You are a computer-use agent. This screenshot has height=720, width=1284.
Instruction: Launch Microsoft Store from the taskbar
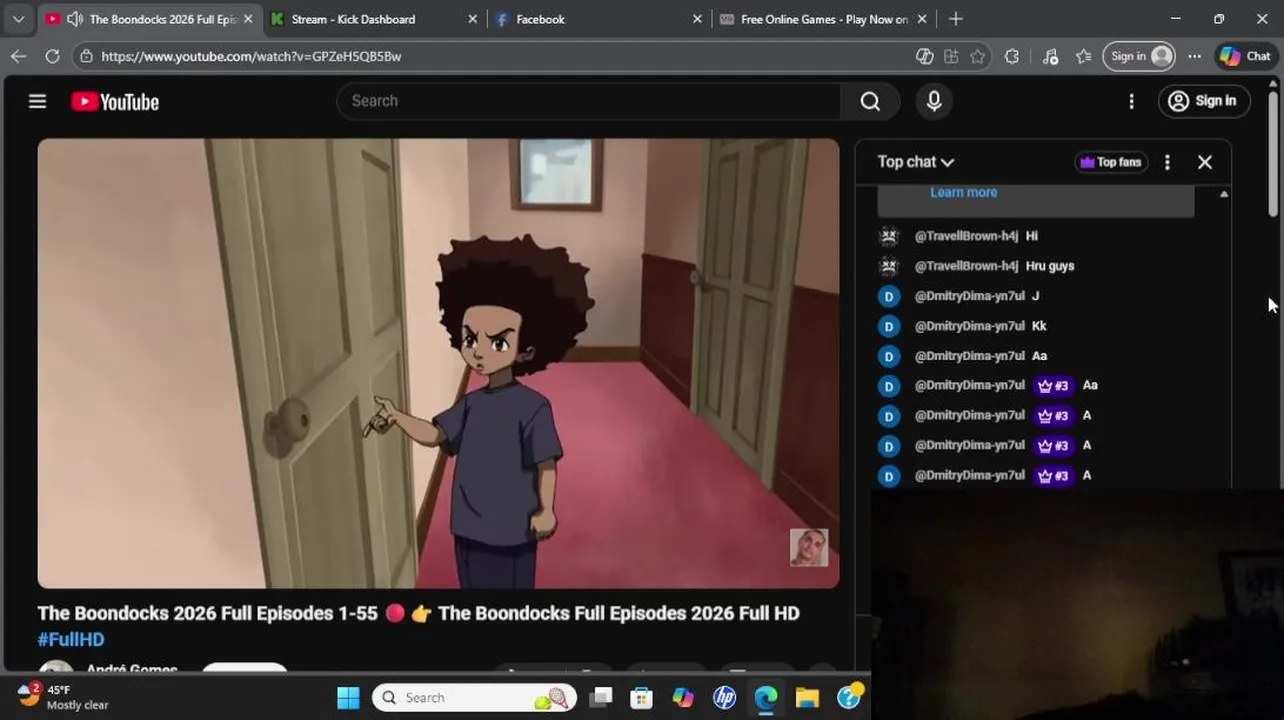pyautogui.click(x=641, y=698)
